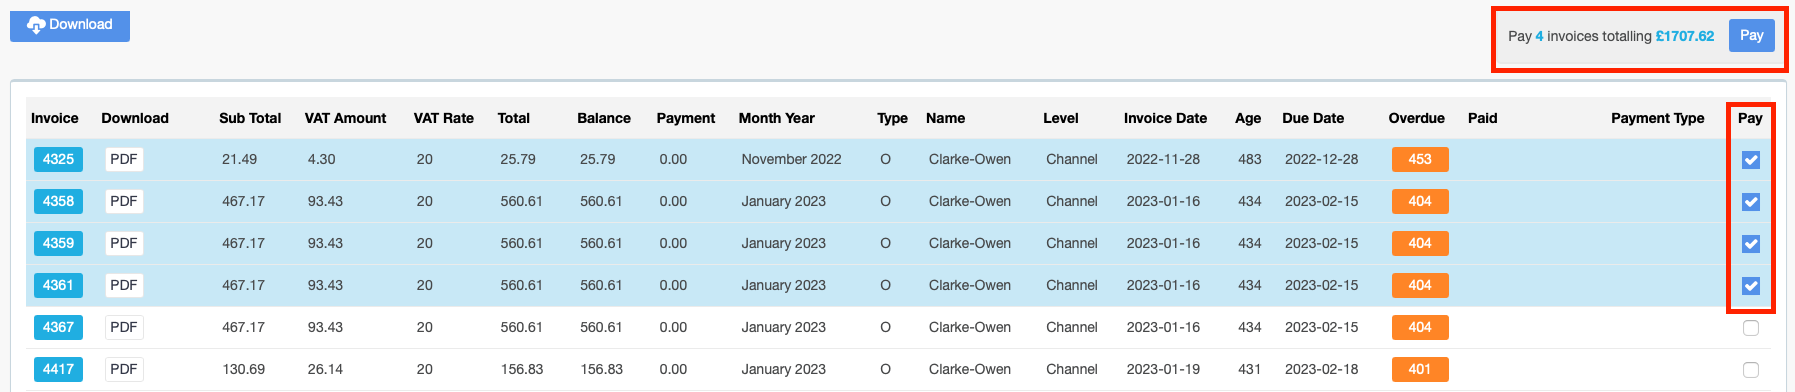Viewport: 1795px width, 392px height.
Task: Open invoice 4358 link
Action: (x=58, y=201)
